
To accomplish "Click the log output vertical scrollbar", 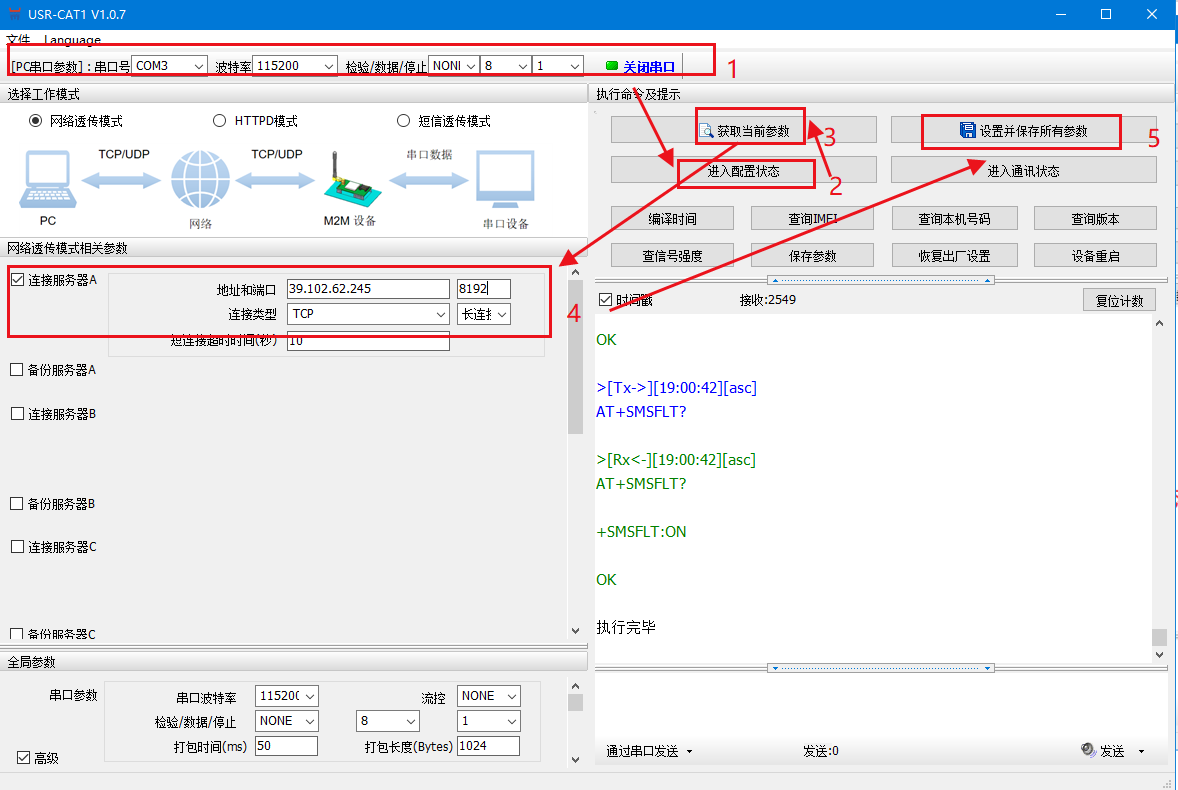I will pos(1159,480).
